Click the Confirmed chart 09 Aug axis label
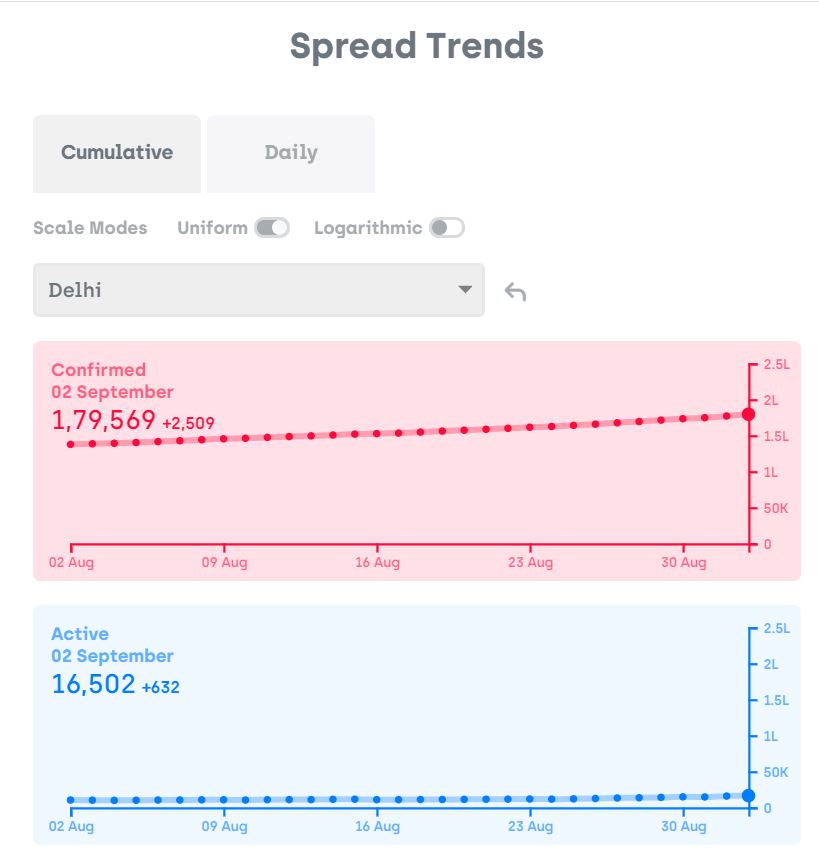Screen dimensions: 819x848 224,563
